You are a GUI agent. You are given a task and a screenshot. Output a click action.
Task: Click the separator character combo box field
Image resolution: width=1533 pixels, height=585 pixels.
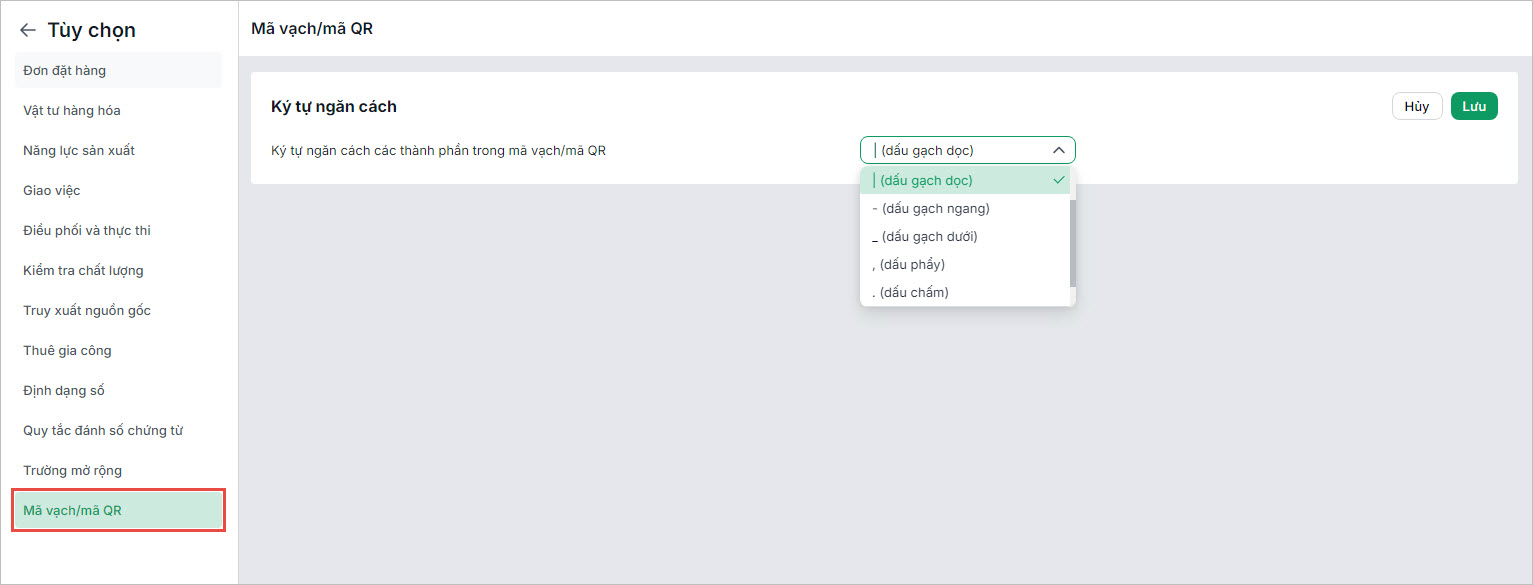[x=967, y=151]
